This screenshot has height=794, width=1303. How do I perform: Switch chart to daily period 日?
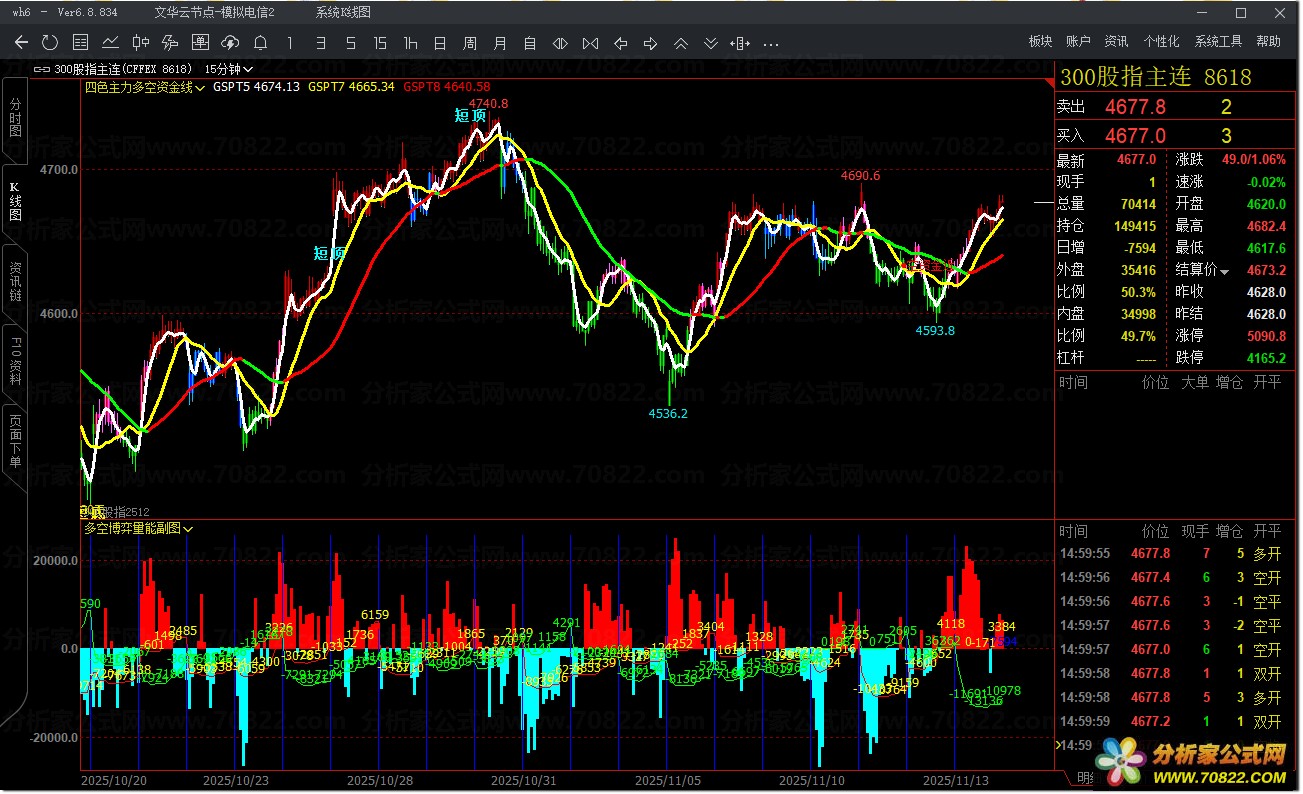point(440,43)
